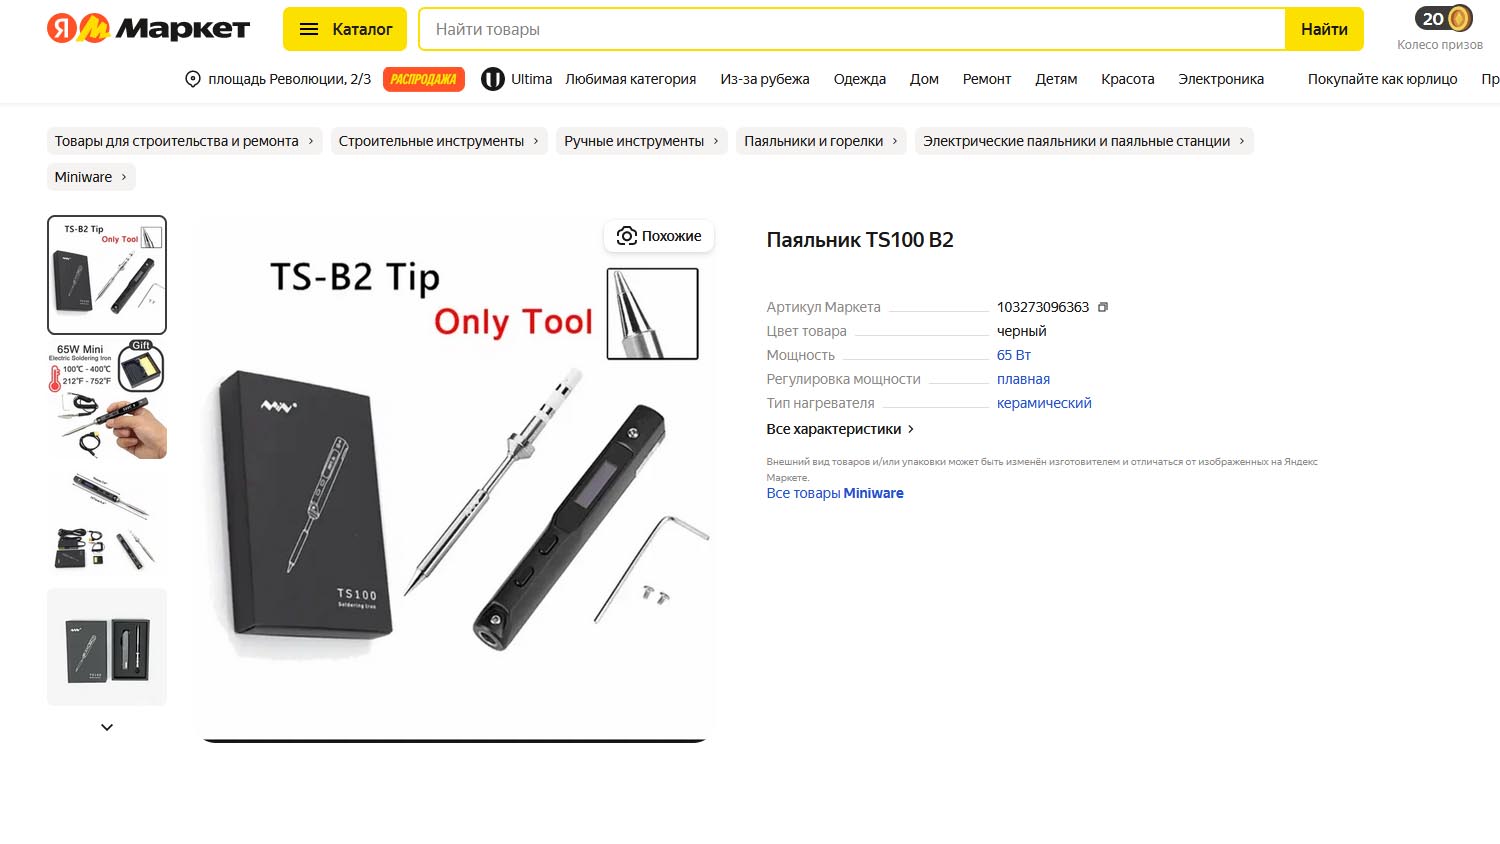Open the Колесо призов coin icon
1500x844 pixels.
coord(1459,19)
